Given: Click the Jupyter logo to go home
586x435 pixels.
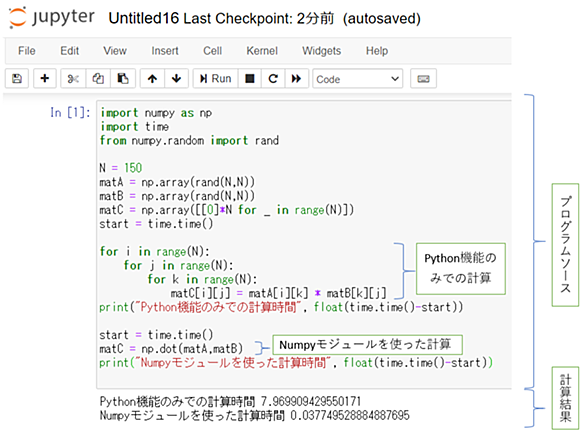Looking at the screenshot, I should click(x=52, y=17).
